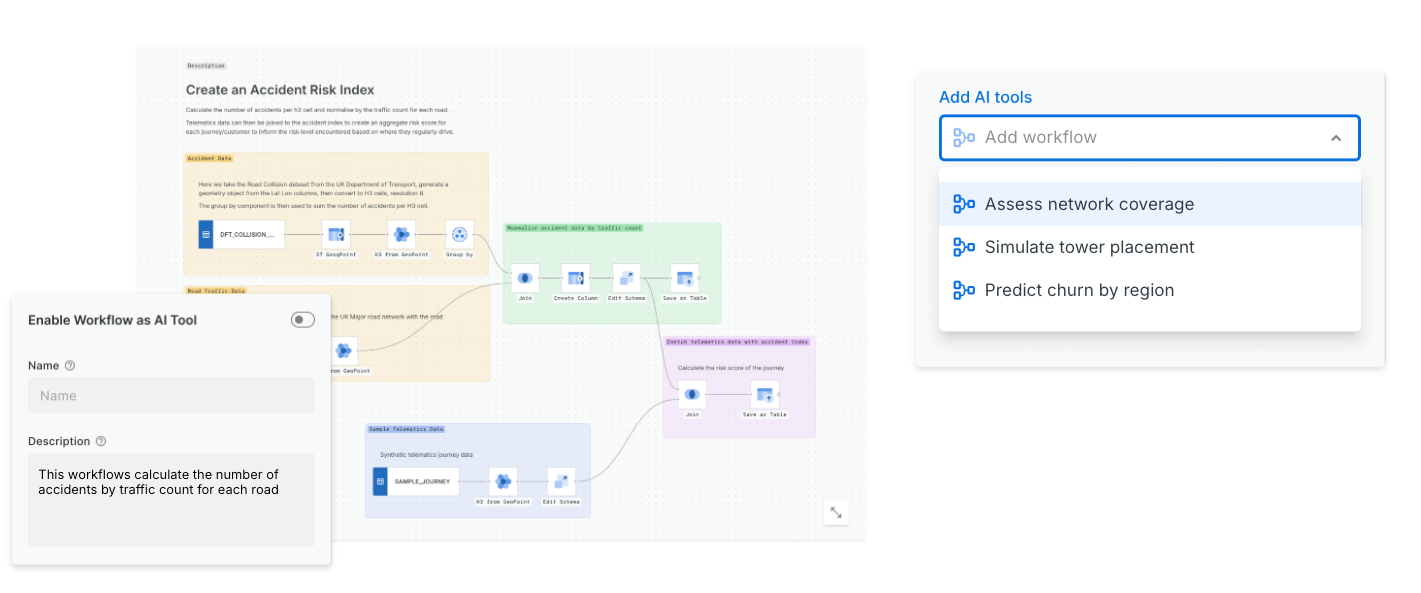This screenshot has height=593, width=1421.
Task: Select H3 from GeoPoint node in Accident Data
Action: tap(401, 235)
